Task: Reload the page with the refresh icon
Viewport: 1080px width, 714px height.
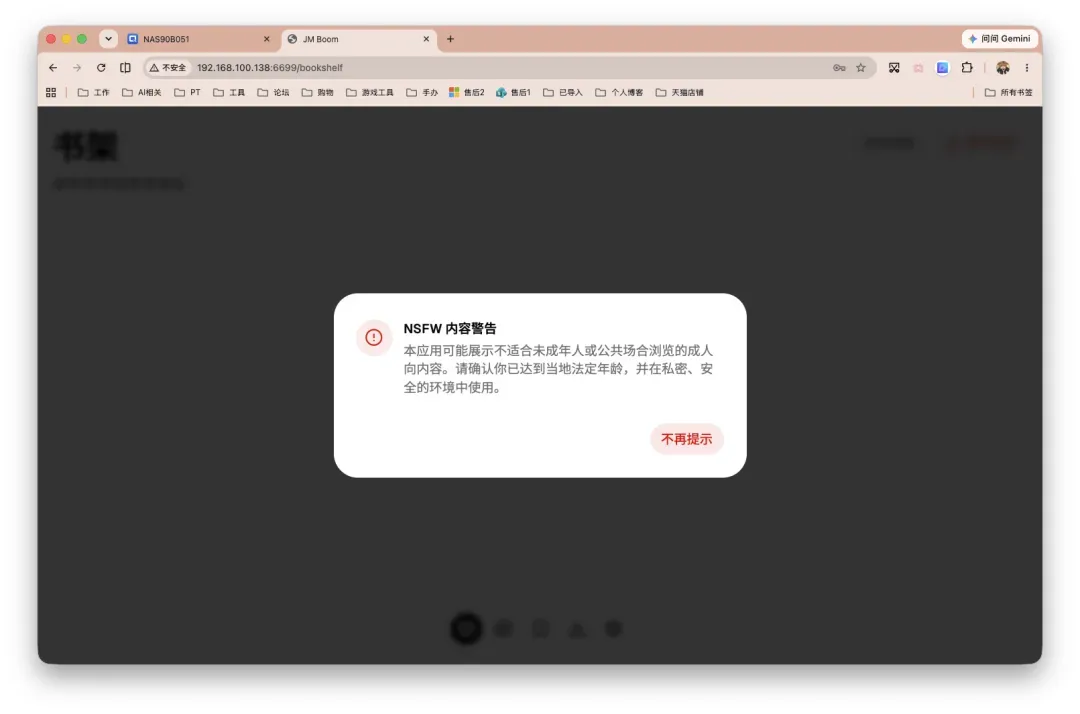Action: [x=101, y=67]
